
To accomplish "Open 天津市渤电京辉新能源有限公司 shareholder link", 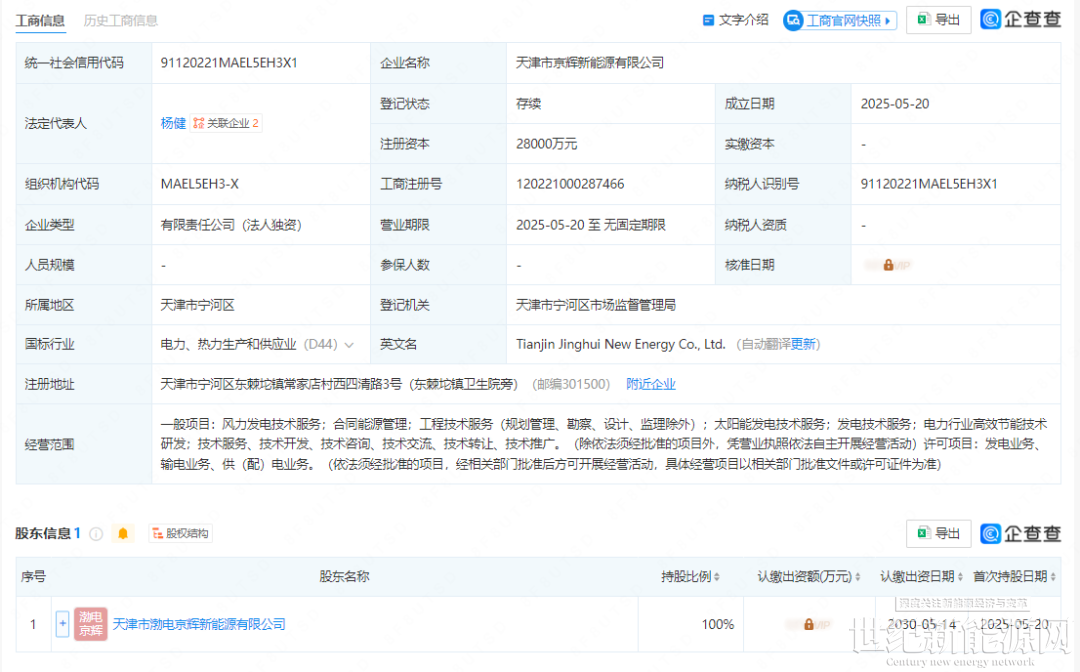I will pyautogui.click(x=199, y=624).
